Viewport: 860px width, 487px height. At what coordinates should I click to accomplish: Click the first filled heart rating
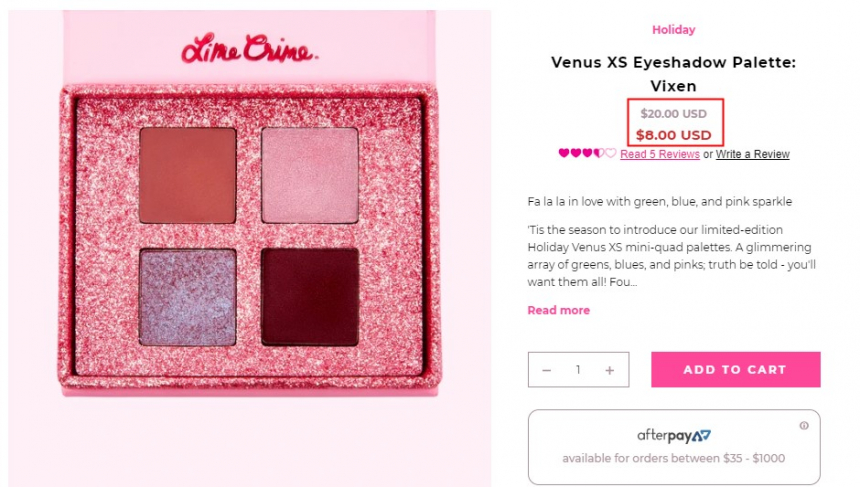564,153
